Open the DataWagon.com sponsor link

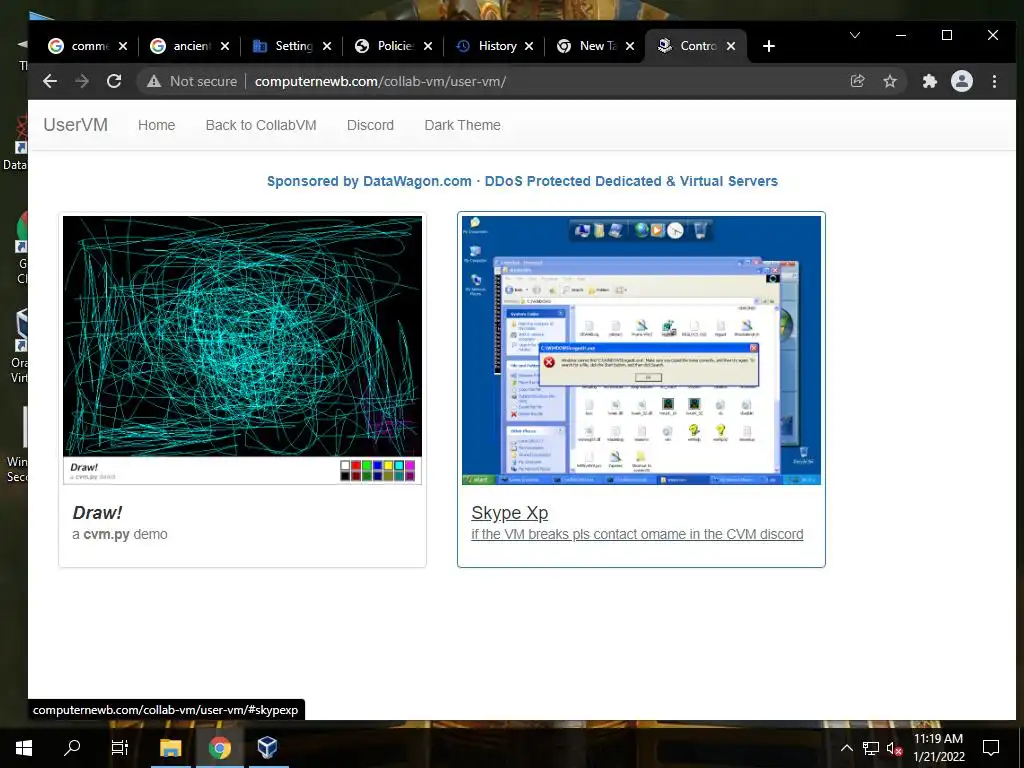[522, 181]
